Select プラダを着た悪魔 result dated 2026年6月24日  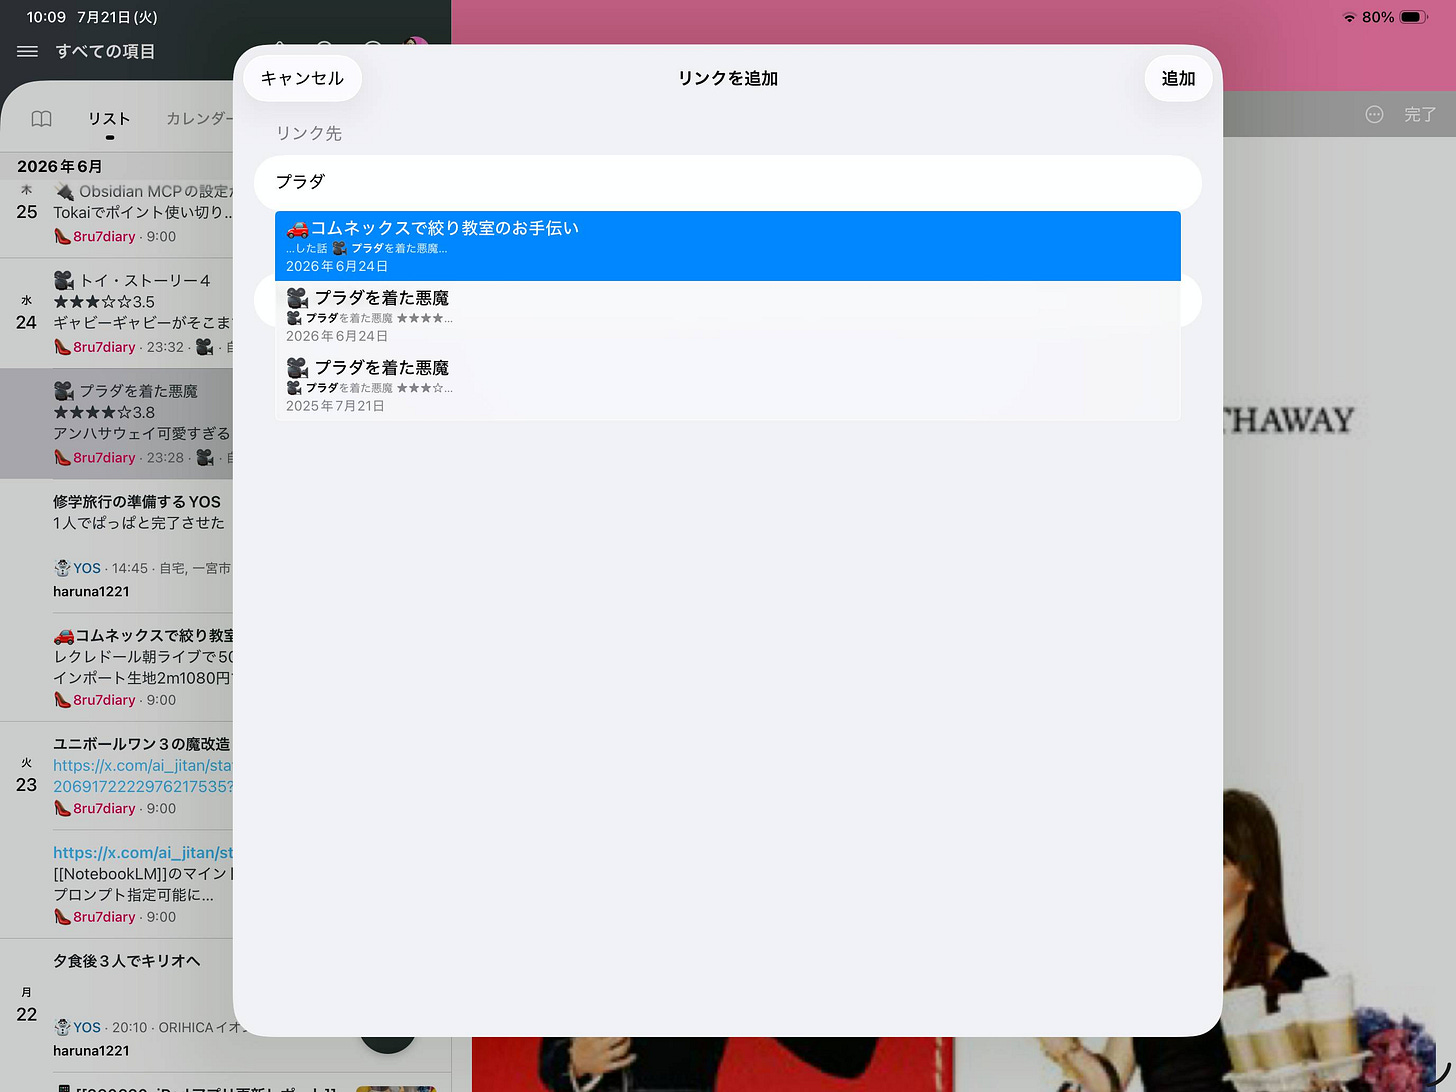tap(727, 316)
